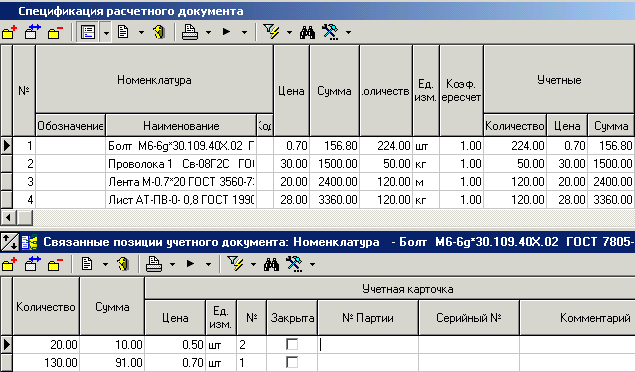Click the Обозначение column header

[x=70, y=126]
